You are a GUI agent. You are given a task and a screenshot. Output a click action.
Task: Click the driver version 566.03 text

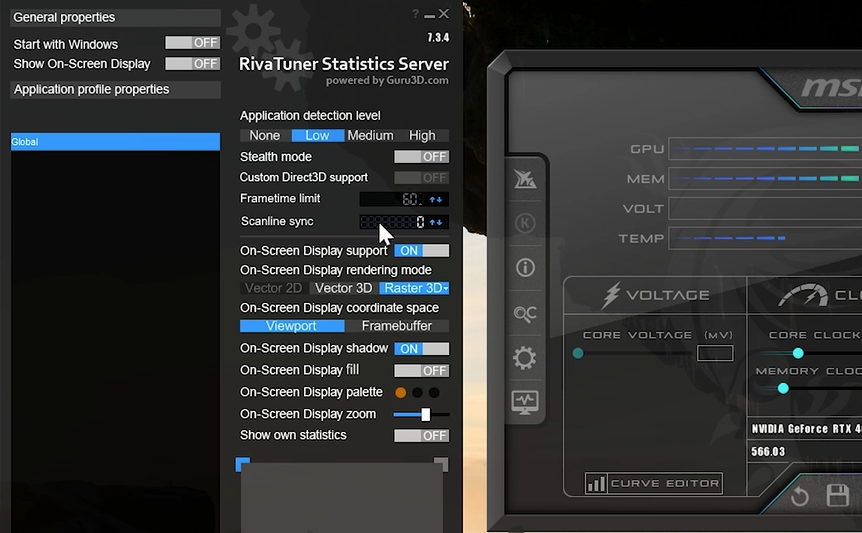(x=768, y=452)
